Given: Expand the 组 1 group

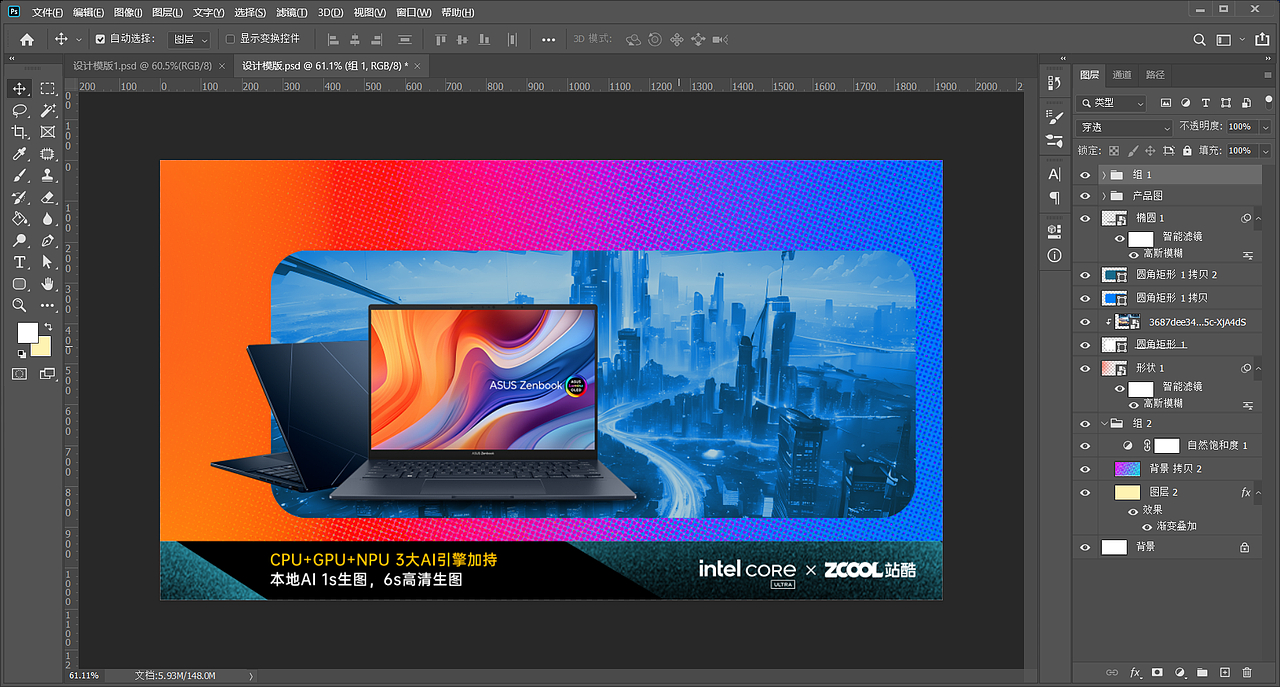Looking at the screenshot, I should (x=1104, y=175).
